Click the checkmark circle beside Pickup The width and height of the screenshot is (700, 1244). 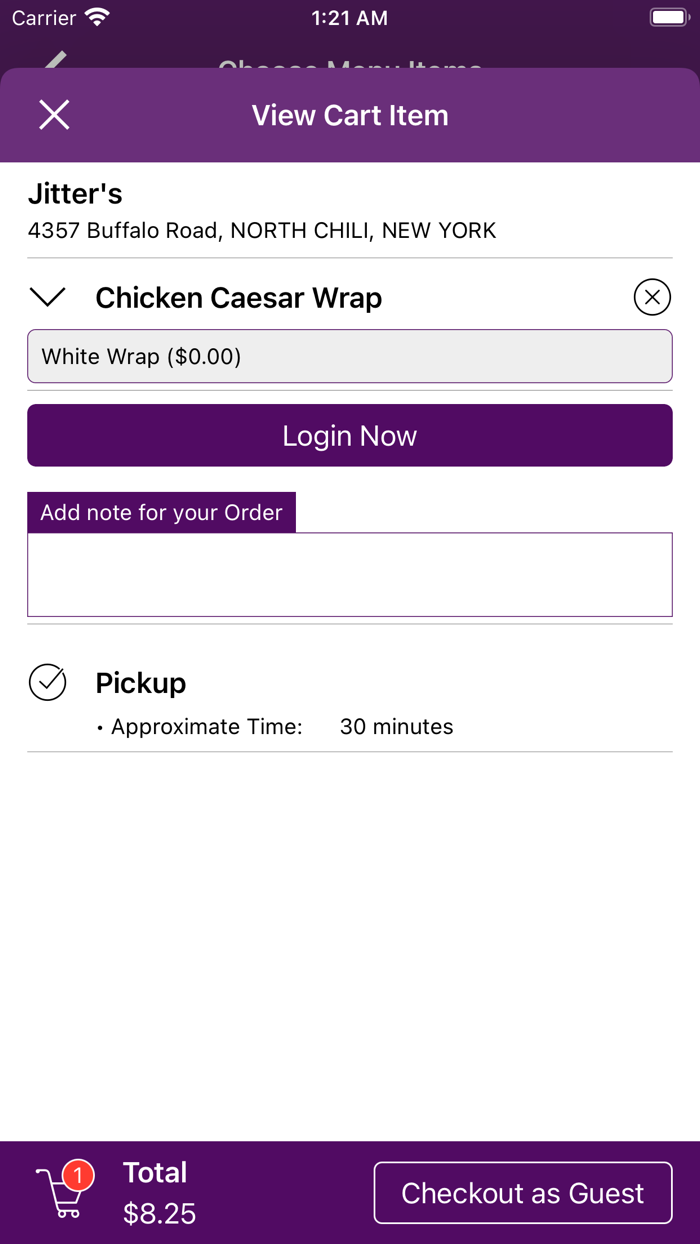tap(47, 682)
